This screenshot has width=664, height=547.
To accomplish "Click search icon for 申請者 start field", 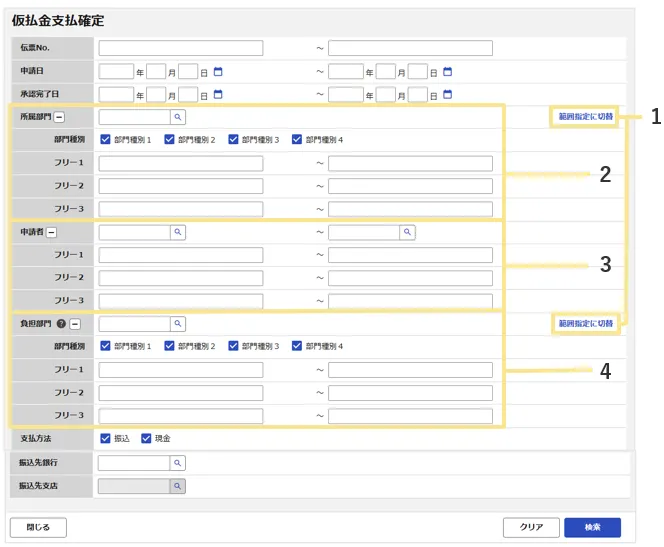I will click(x=177, y=232).
